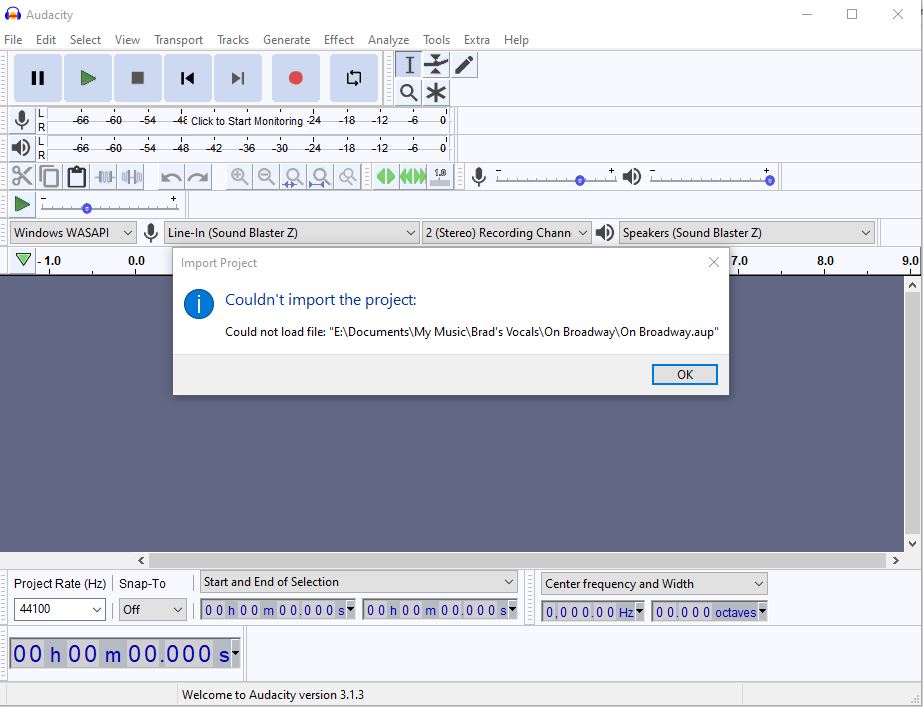Open Start and End of Selection dropdown
Screen dimensions: 923x707
click(358, 582)
